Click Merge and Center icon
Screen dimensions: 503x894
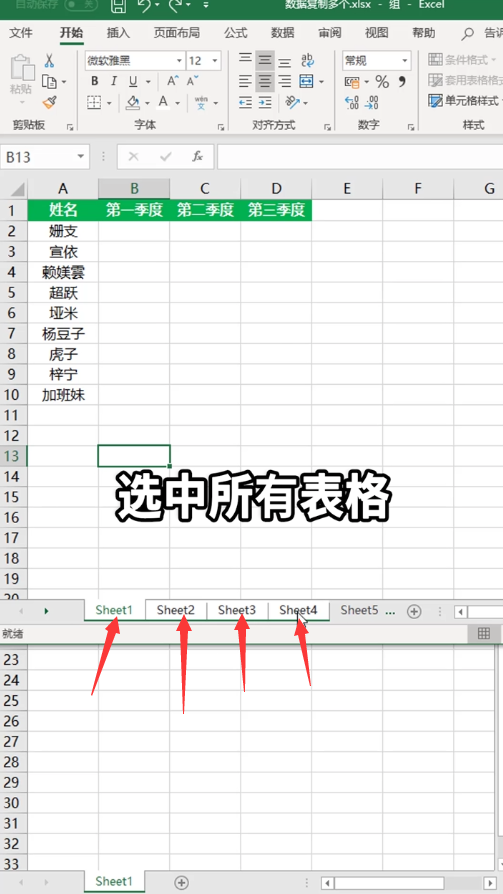point(307,81)
